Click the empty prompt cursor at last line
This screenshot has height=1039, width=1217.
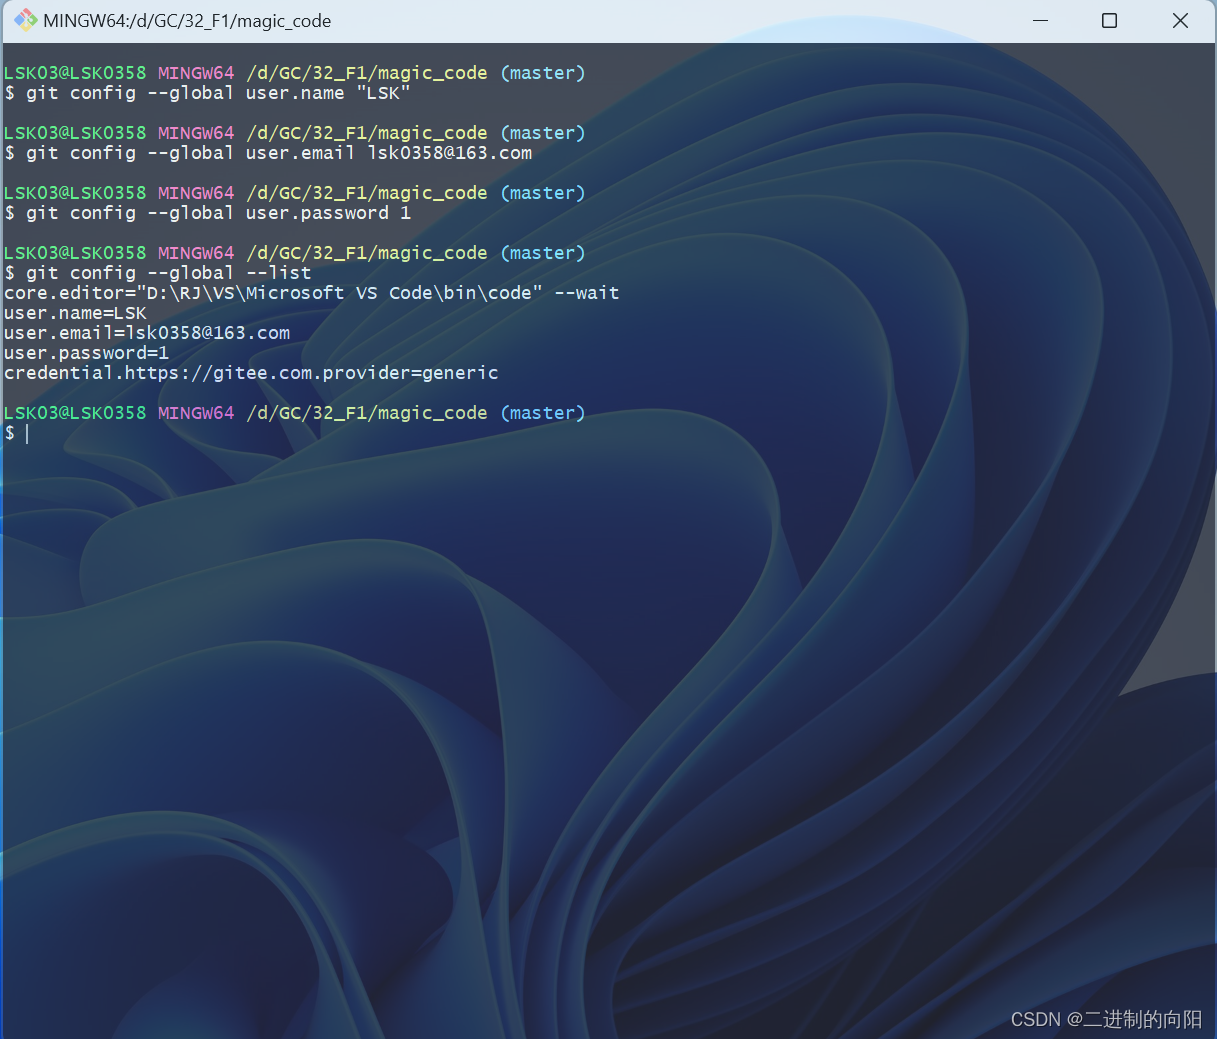point(27,433)
